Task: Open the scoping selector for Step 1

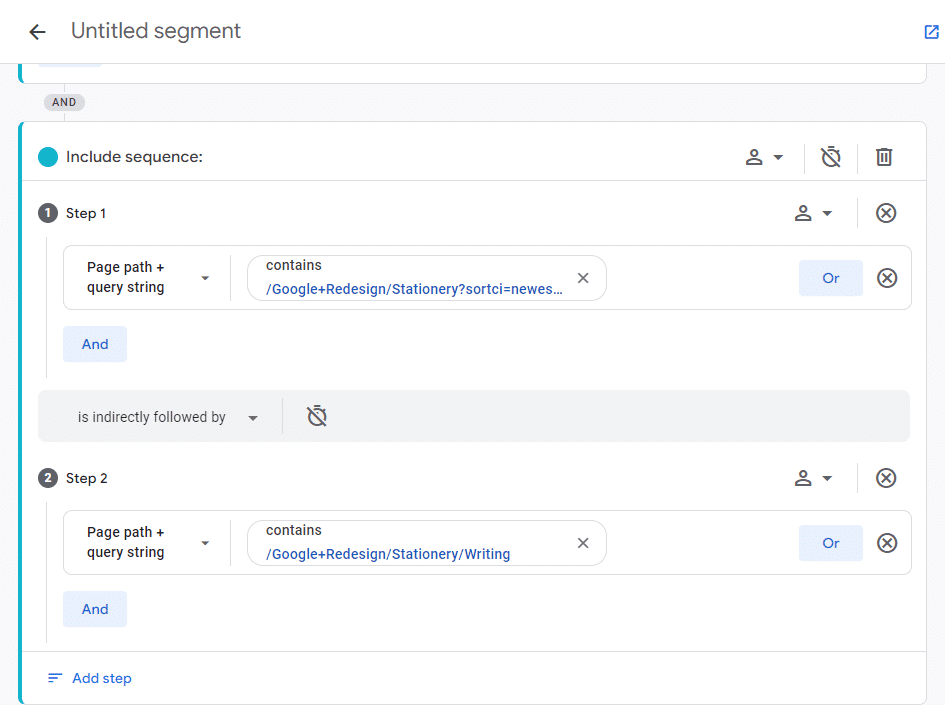Action: (x=815, y=213)
